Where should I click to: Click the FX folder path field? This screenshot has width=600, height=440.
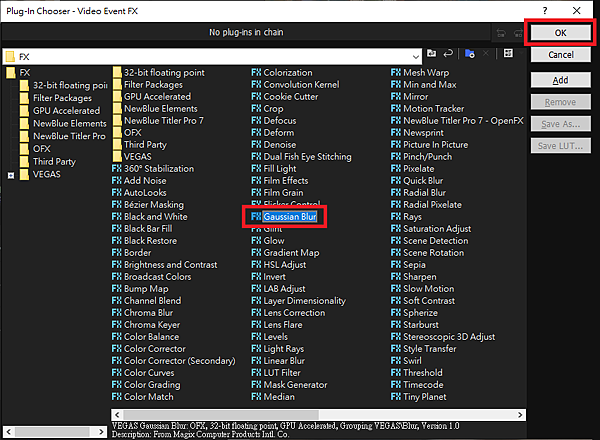coord(212,57)
